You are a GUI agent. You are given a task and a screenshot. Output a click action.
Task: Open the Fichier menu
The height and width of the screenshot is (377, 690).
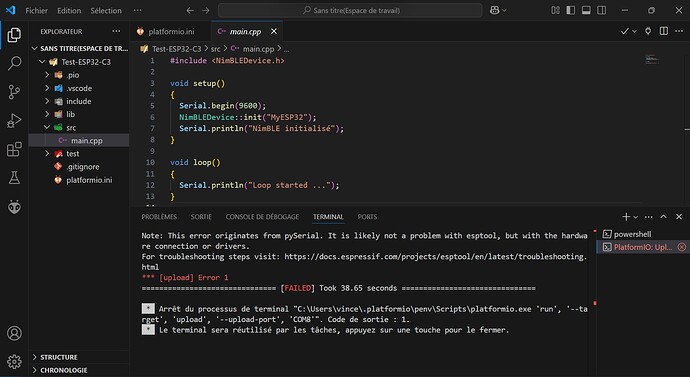tap(37, 11)
